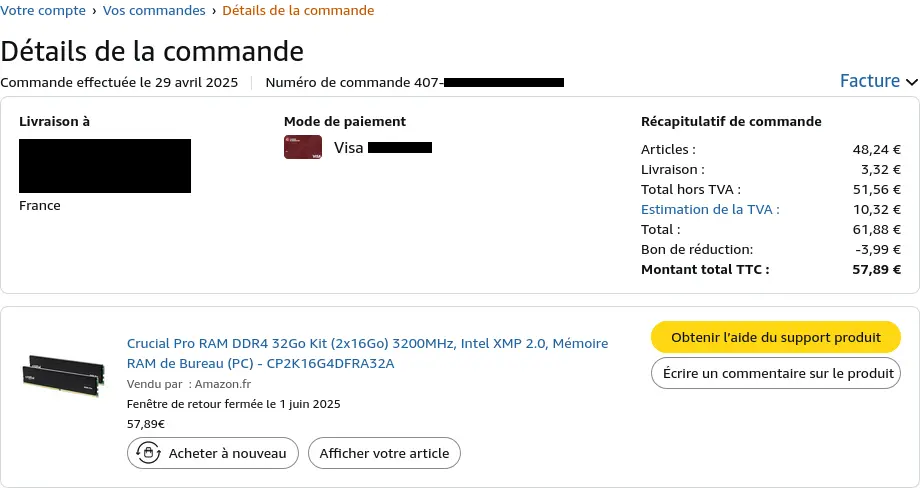Open the Facture dropdown
Screen dimensions: 920x488
pos(869,81)
